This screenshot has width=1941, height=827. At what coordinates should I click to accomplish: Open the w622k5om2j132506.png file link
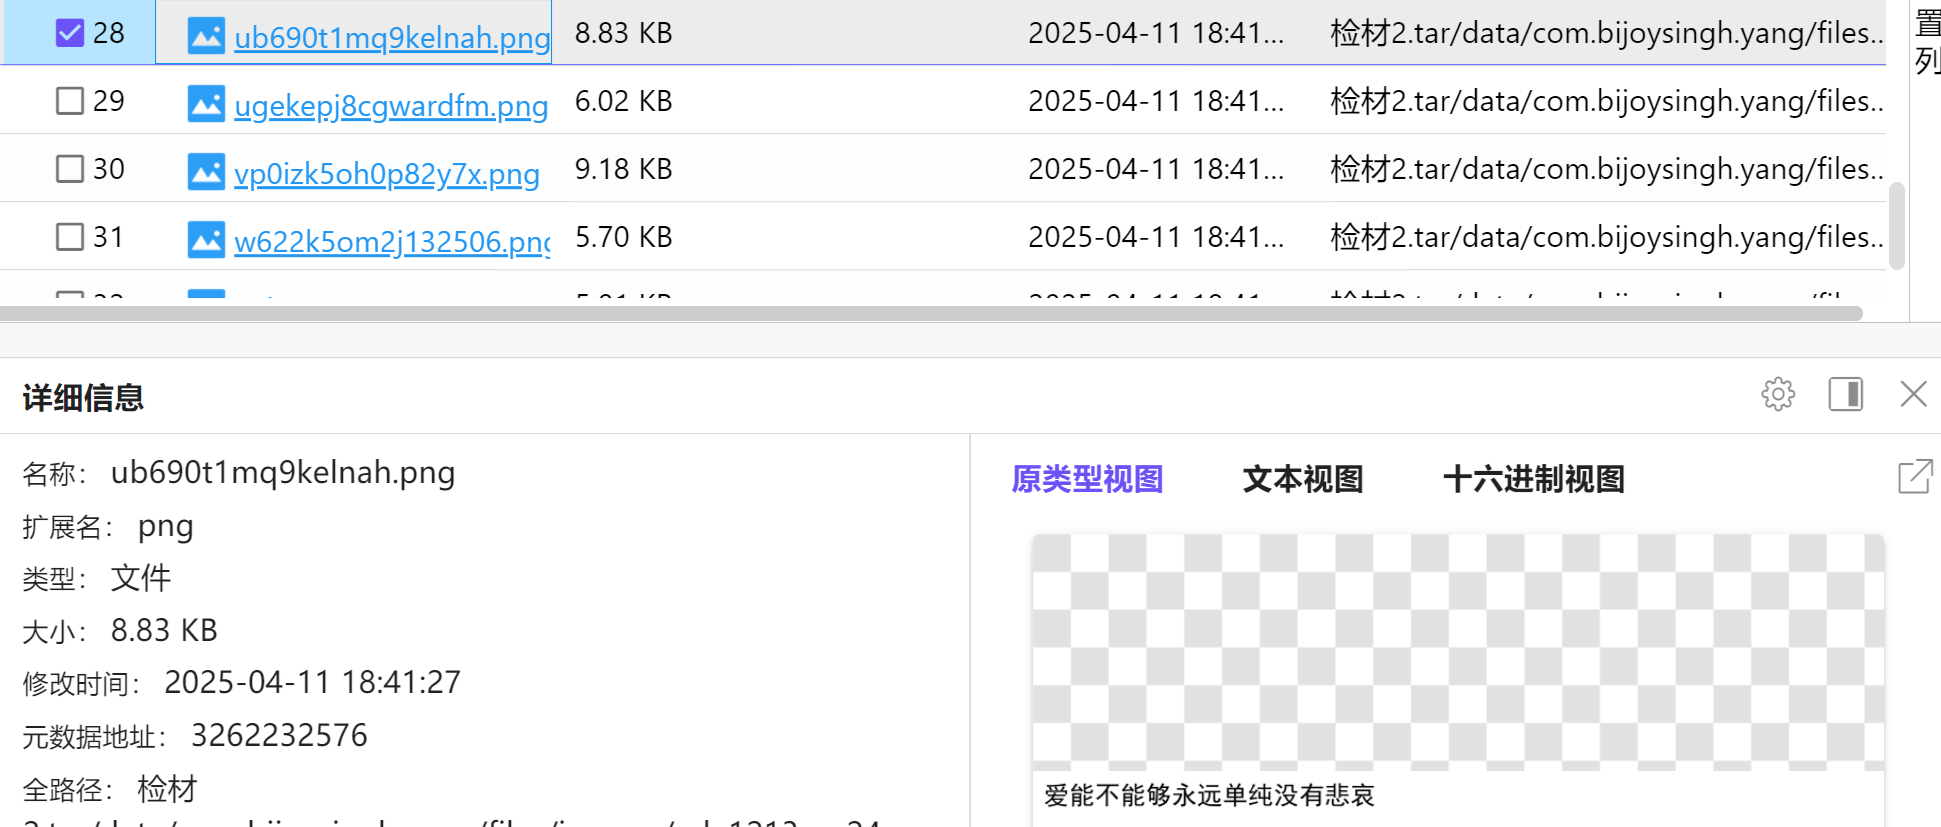tap(391, 242)
